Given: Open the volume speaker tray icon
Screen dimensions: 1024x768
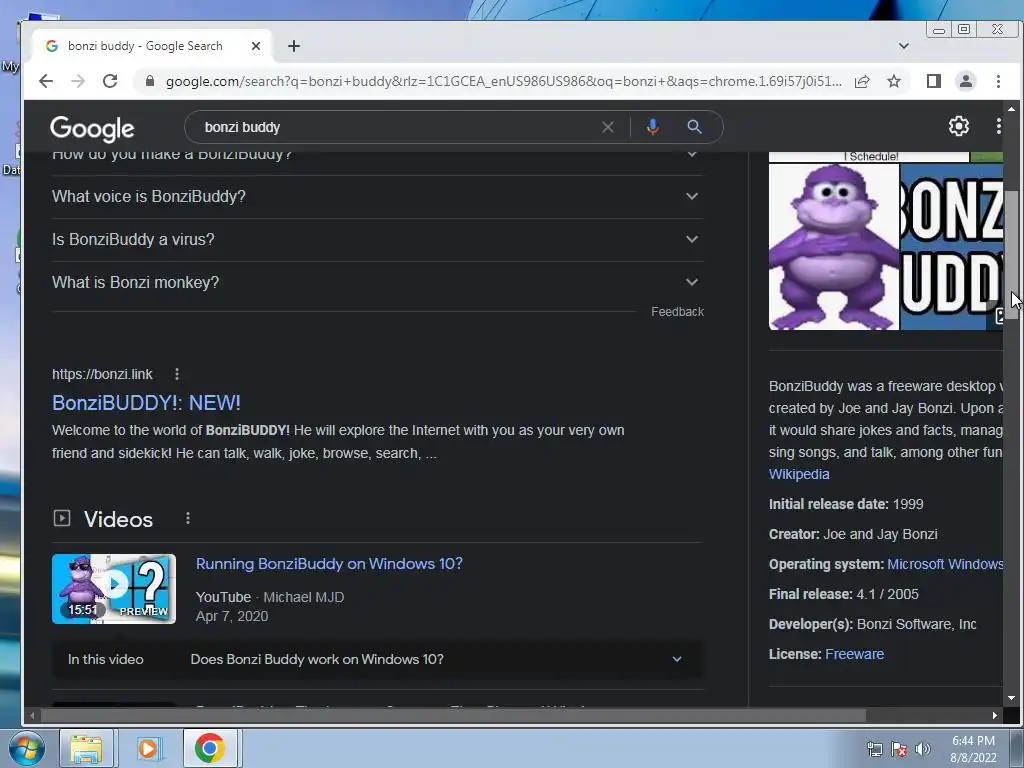Looking at the screenshot, I should (923, 749).
